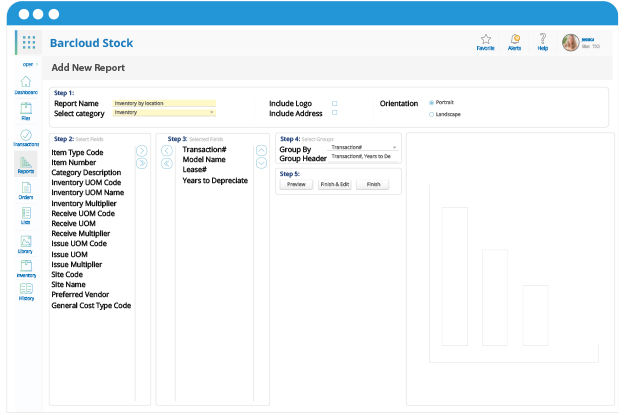Select Site Code field
Viewport: 626px width, 415px height.
click(67, 274)
